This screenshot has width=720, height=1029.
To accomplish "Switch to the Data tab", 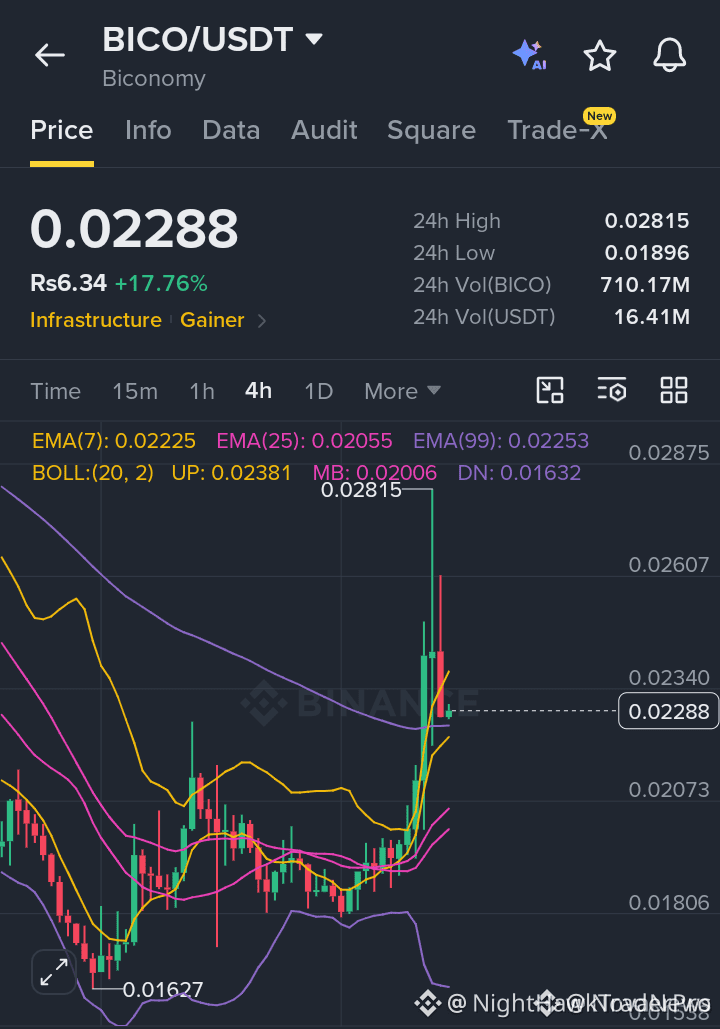I will [x=231, y=130].
